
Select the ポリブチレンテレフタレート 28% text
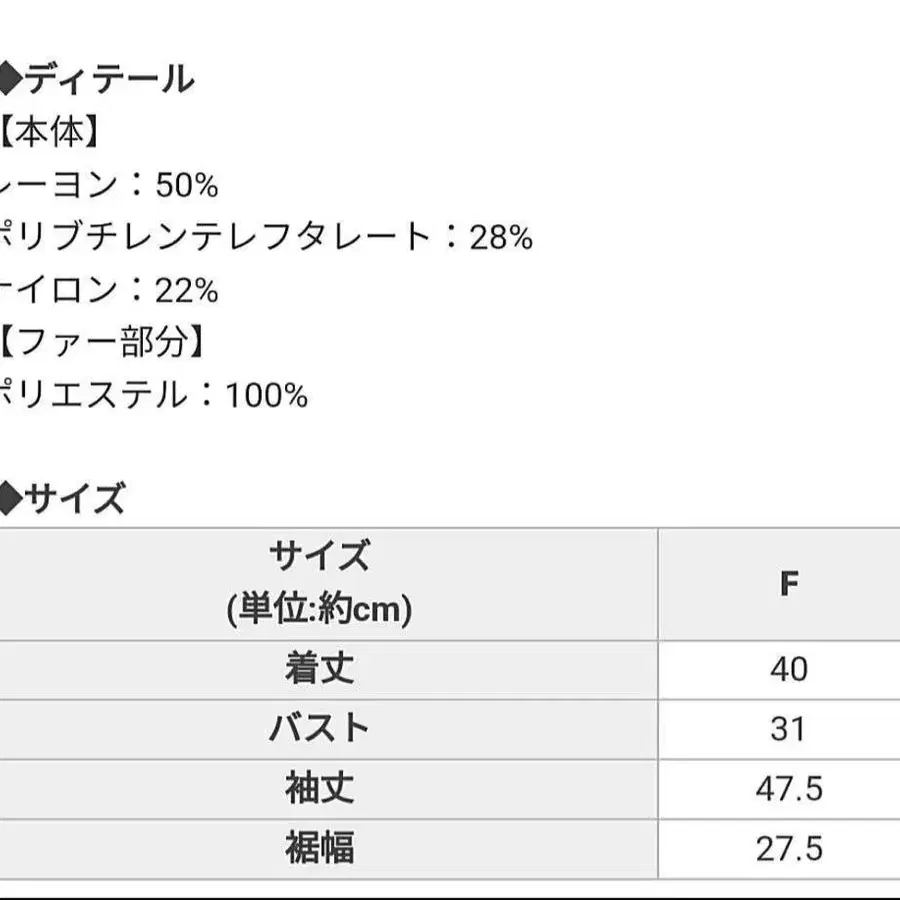265,238
